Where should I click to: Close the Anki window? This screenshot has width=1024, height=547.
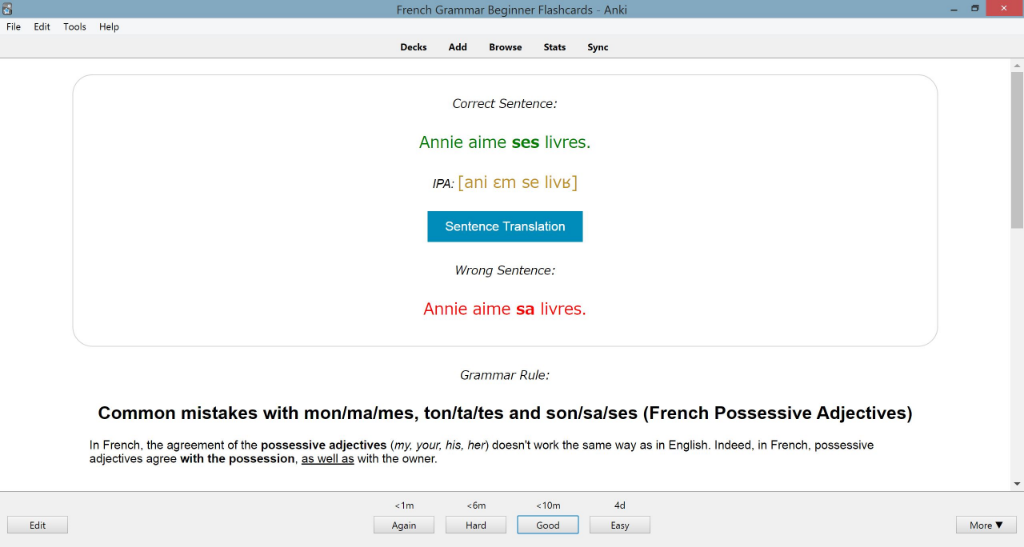1004,8
